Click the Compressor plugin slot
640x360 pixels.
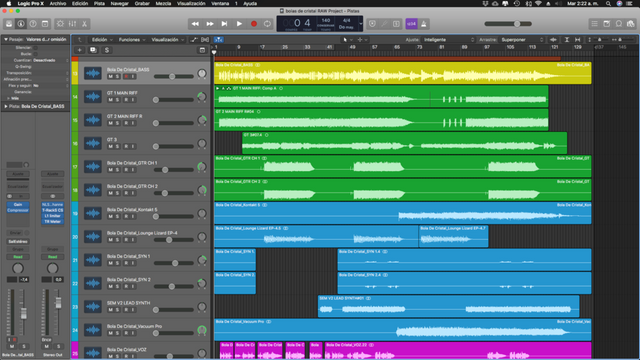pos(18,210)
